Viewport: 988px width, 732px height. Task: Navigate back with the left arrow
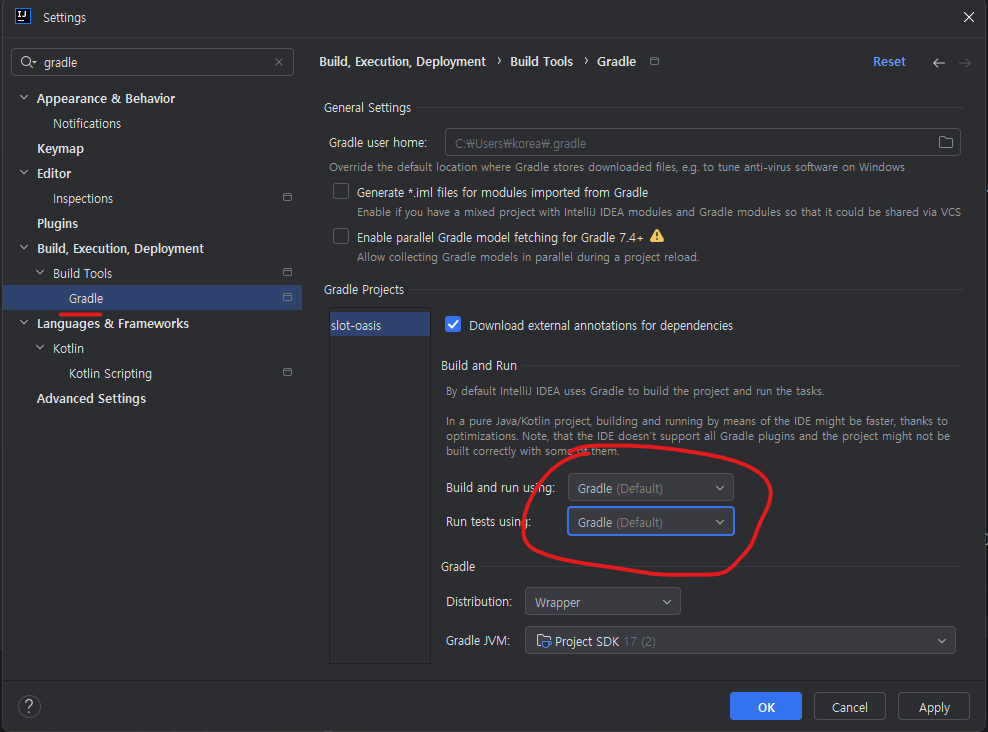pyautogui.click(x=939, y=62)
